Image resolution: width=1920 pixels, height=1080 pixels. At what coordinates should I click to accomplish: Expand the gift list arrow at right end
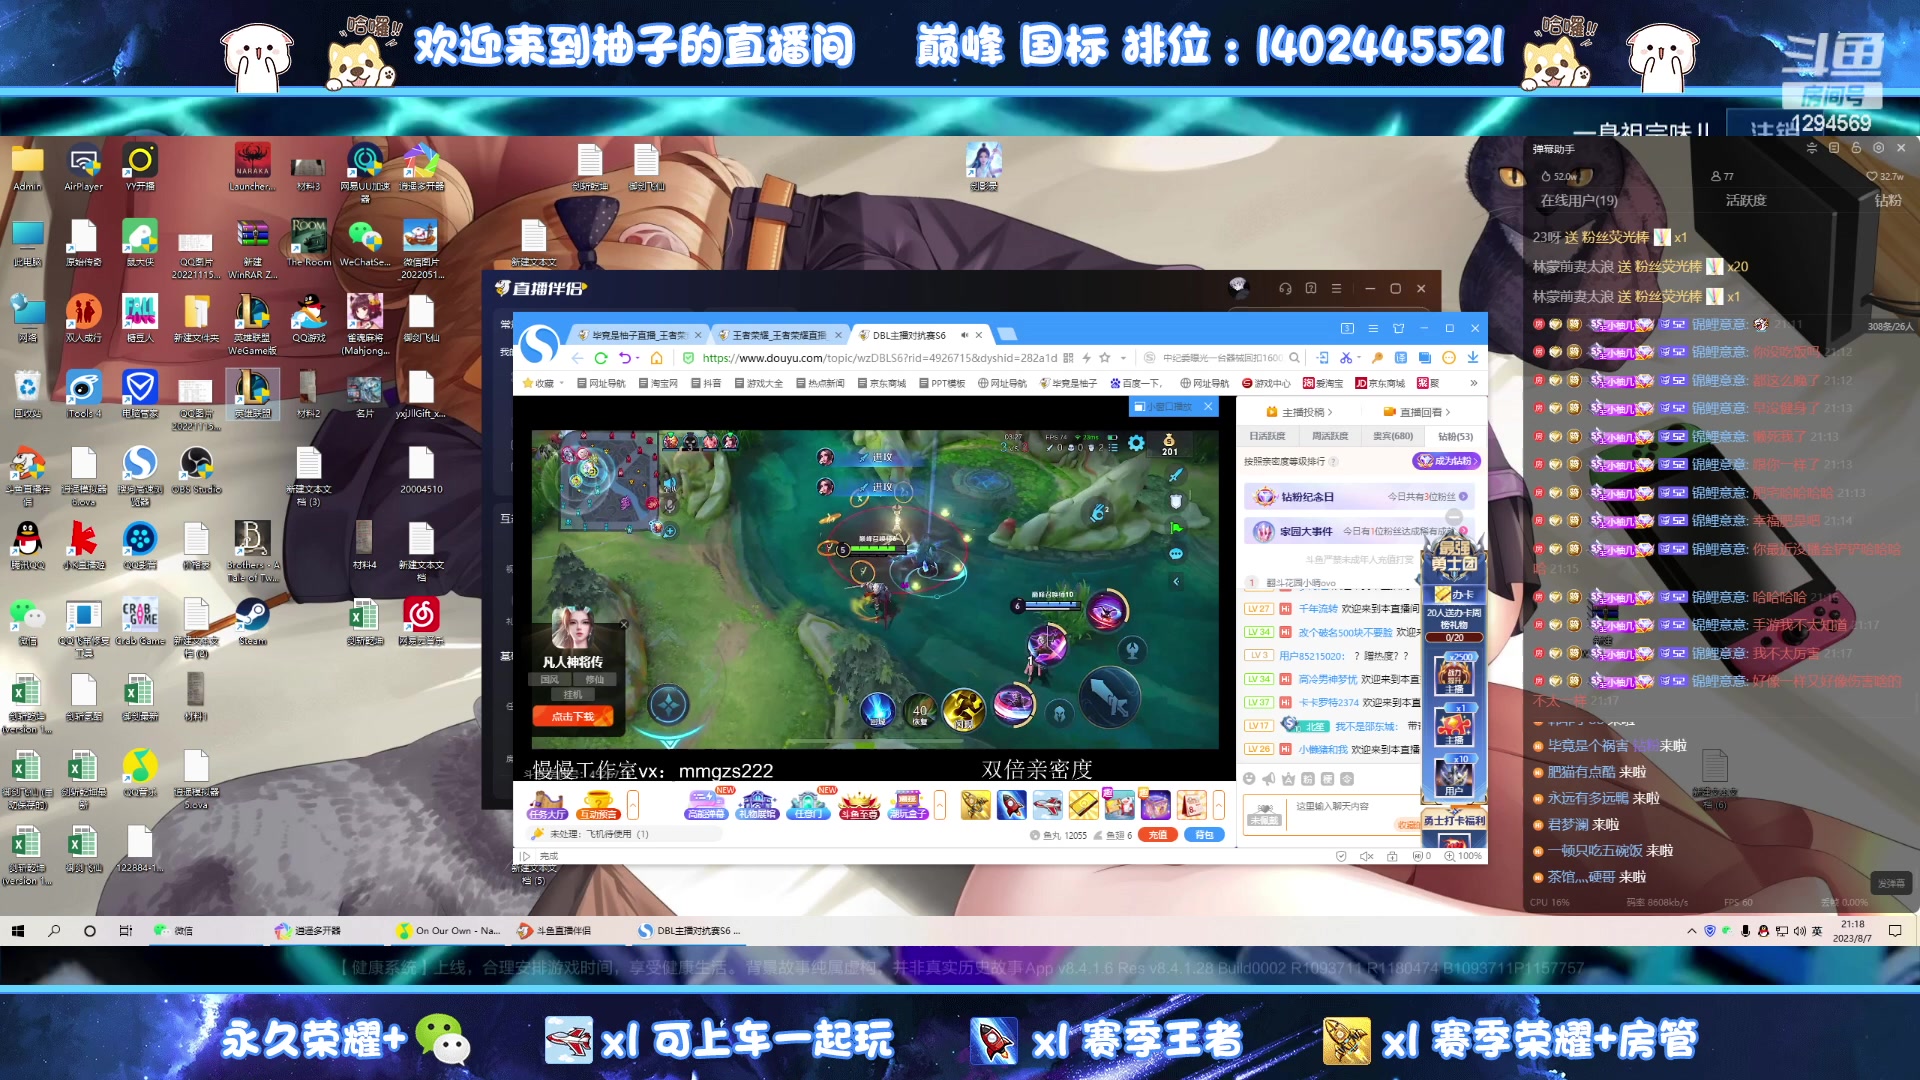[x=1218, y=804]
